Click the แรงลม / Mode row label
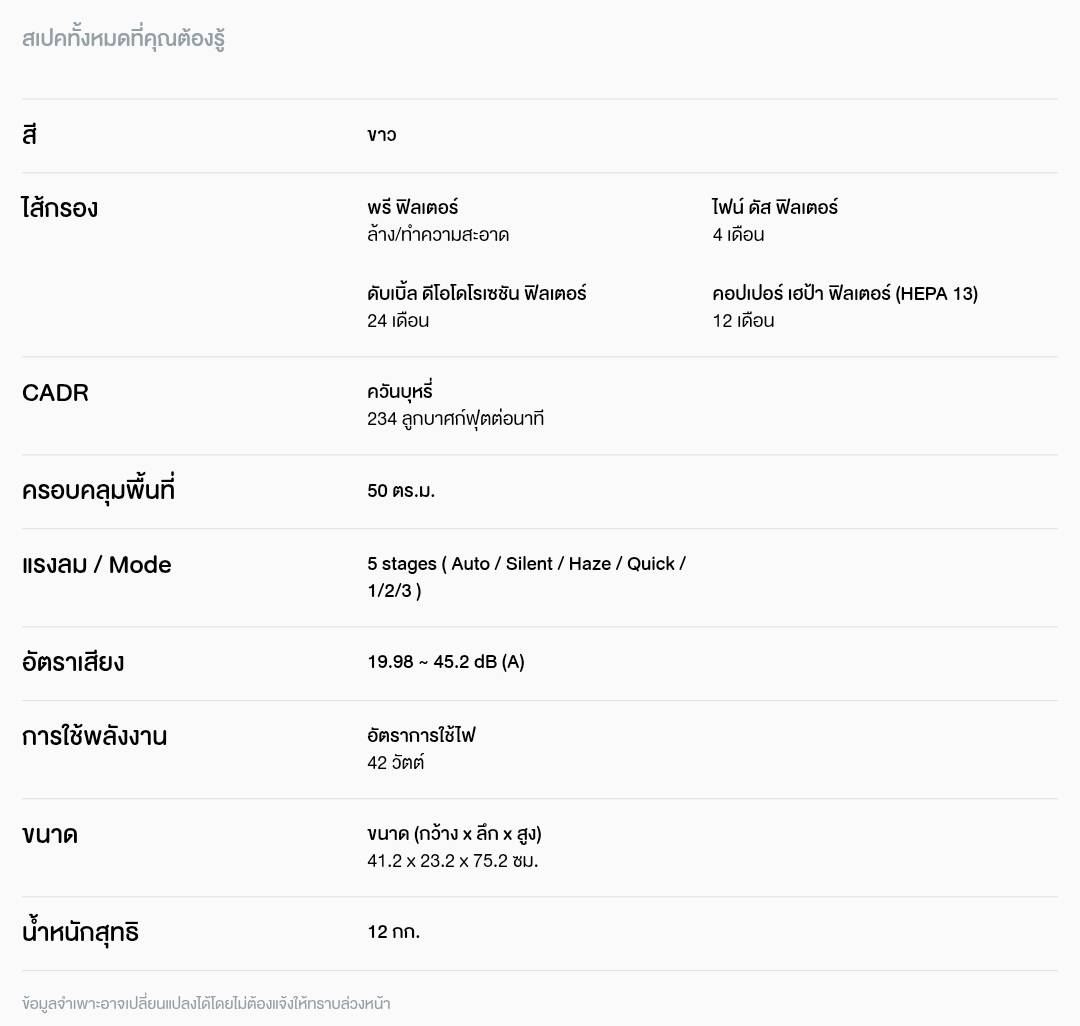 pos(96,565)
